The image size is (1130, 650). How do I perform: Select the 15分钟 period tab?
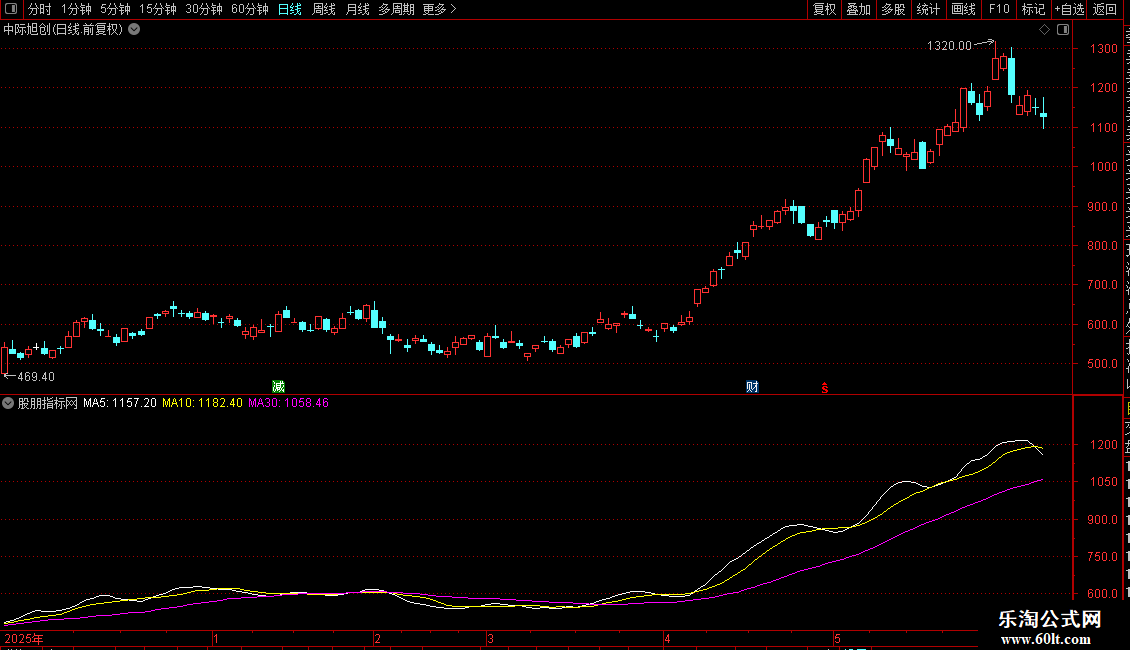coord(157,9)
